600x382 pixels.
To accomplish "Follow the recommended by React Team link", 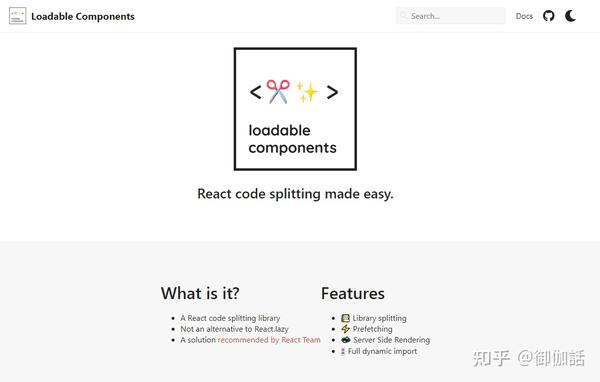I will click(x=269, y=340).
